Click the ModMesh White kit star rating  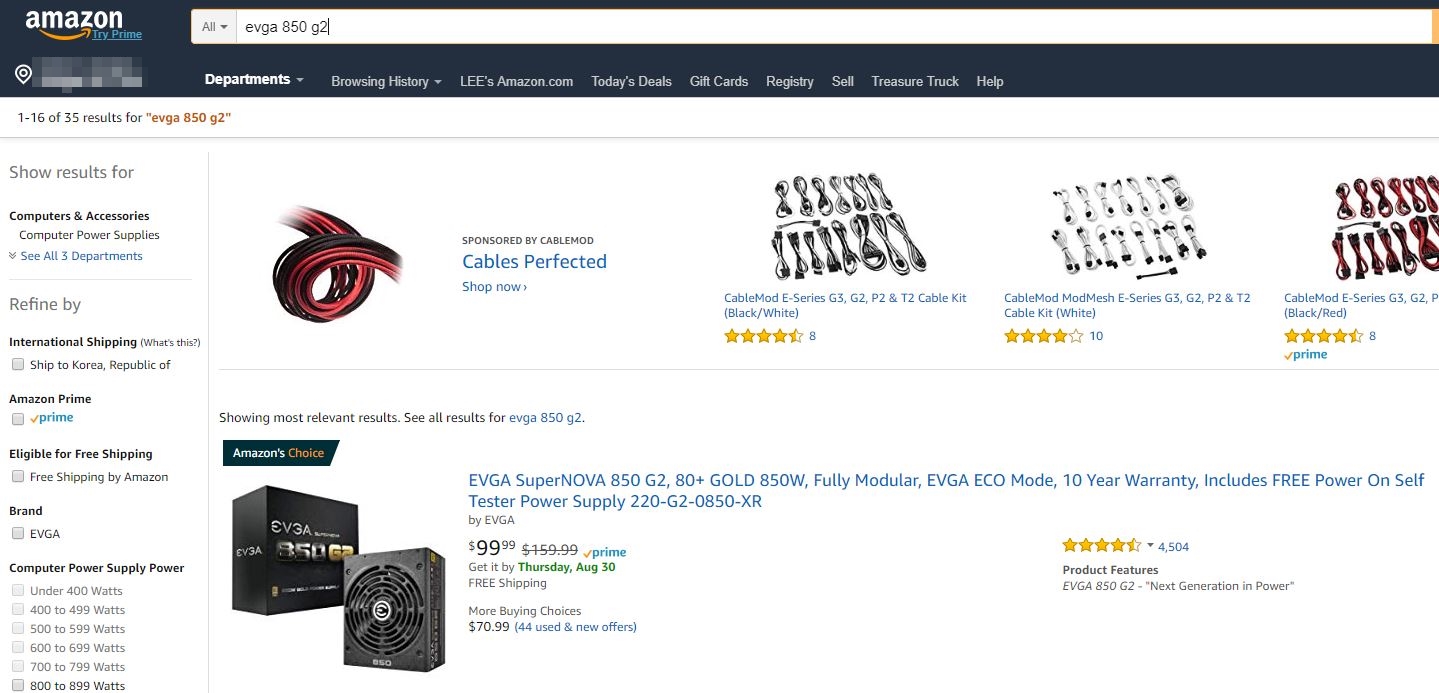pos(1043,336)
